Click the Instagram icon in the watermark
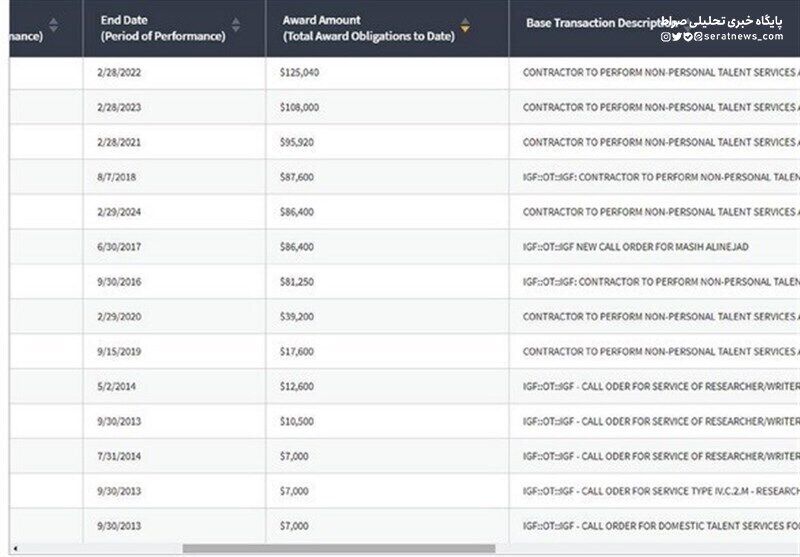800x557 pixels. [665, 36]
